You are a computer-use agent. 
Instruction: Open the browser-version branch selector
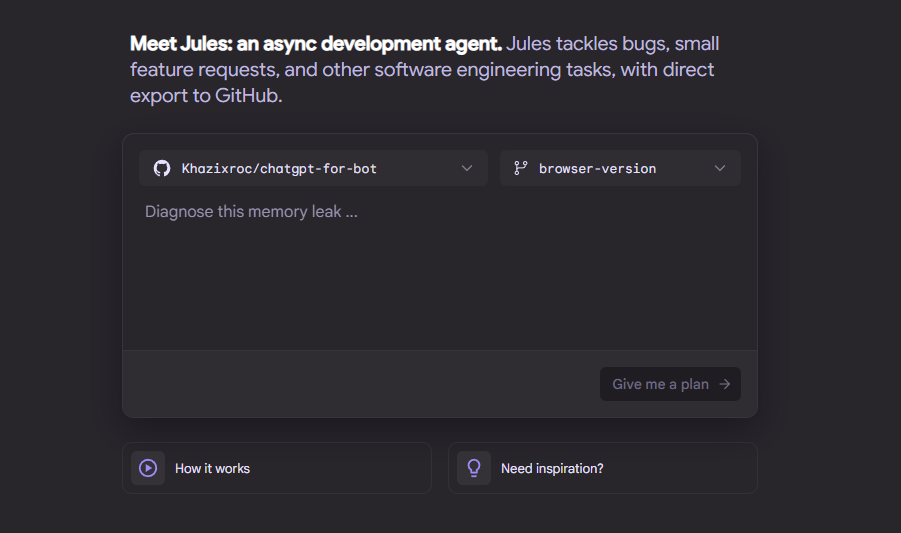point(598,168)
